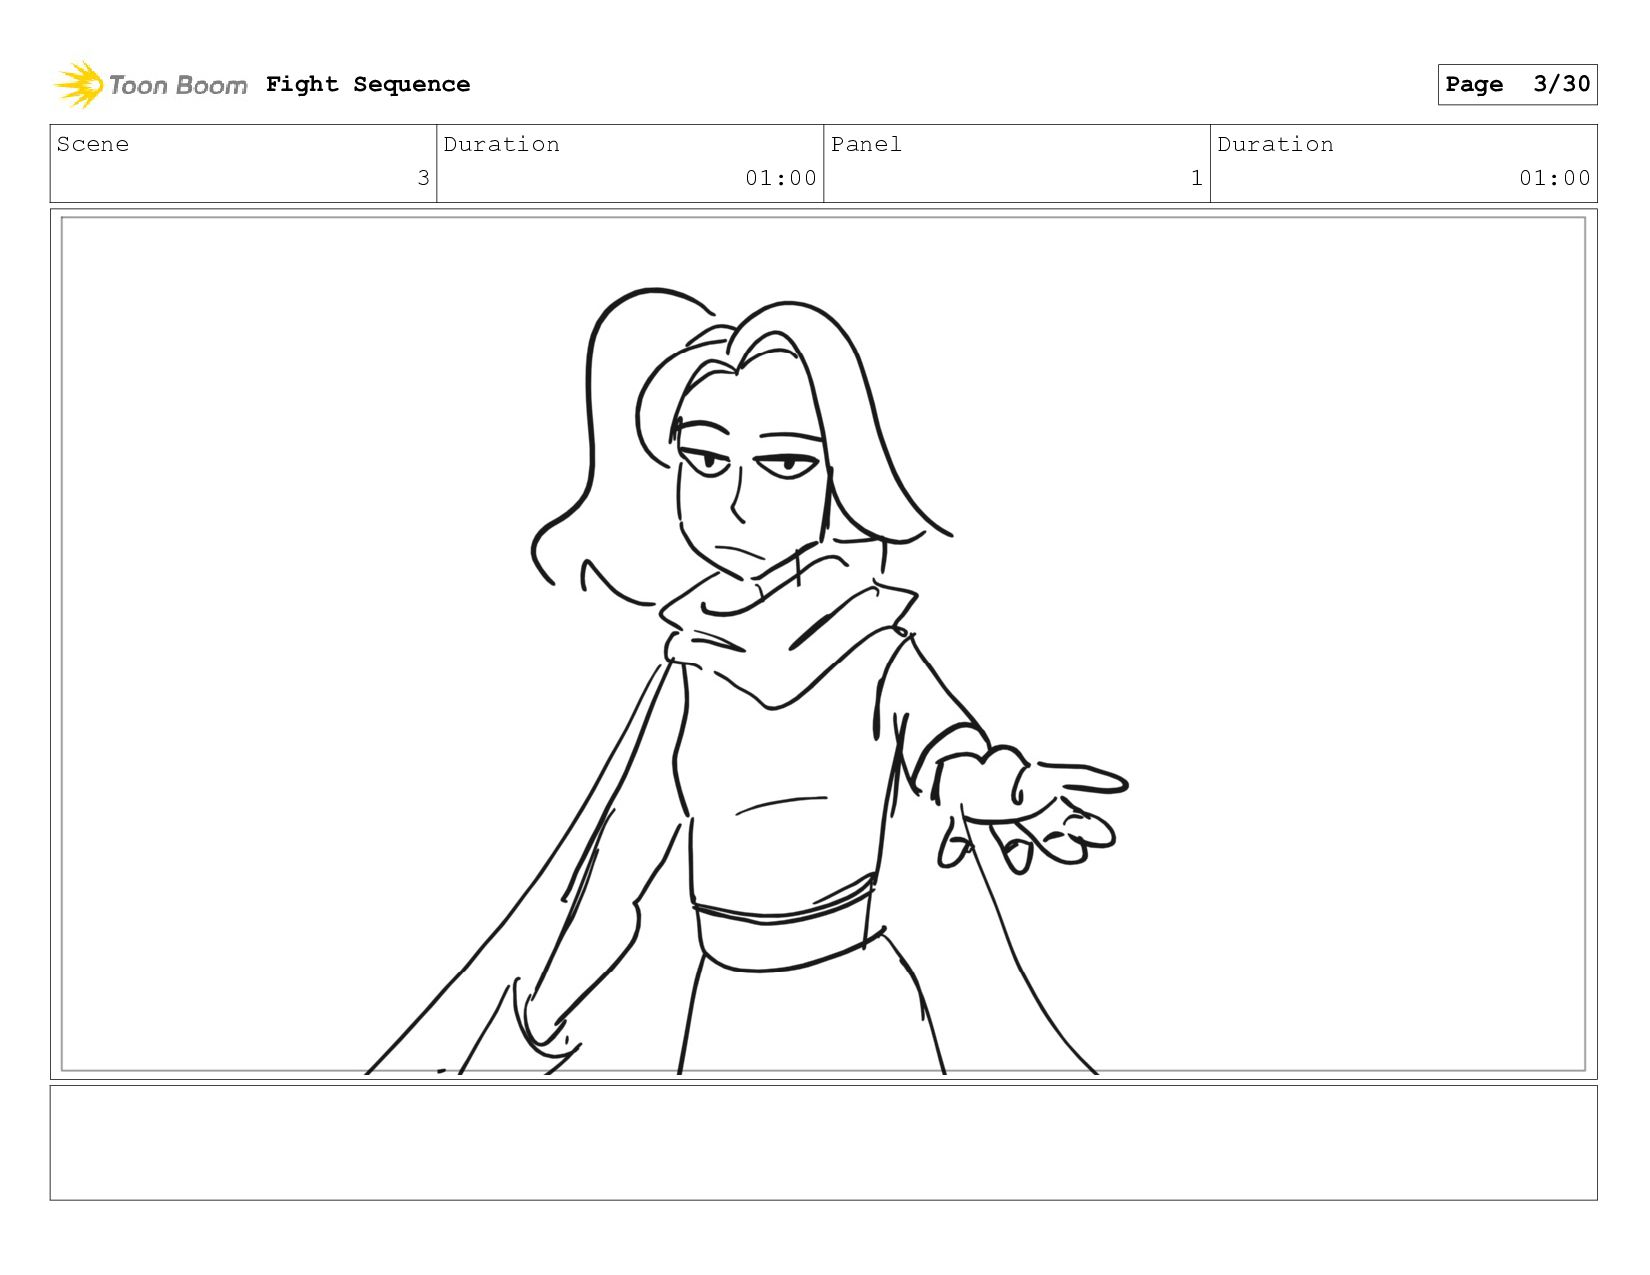Image resolution: width=1650 pixels, height=1275 pixels.
Task: Click the scene Duration value next to Scene
Action: pos(781,178)
